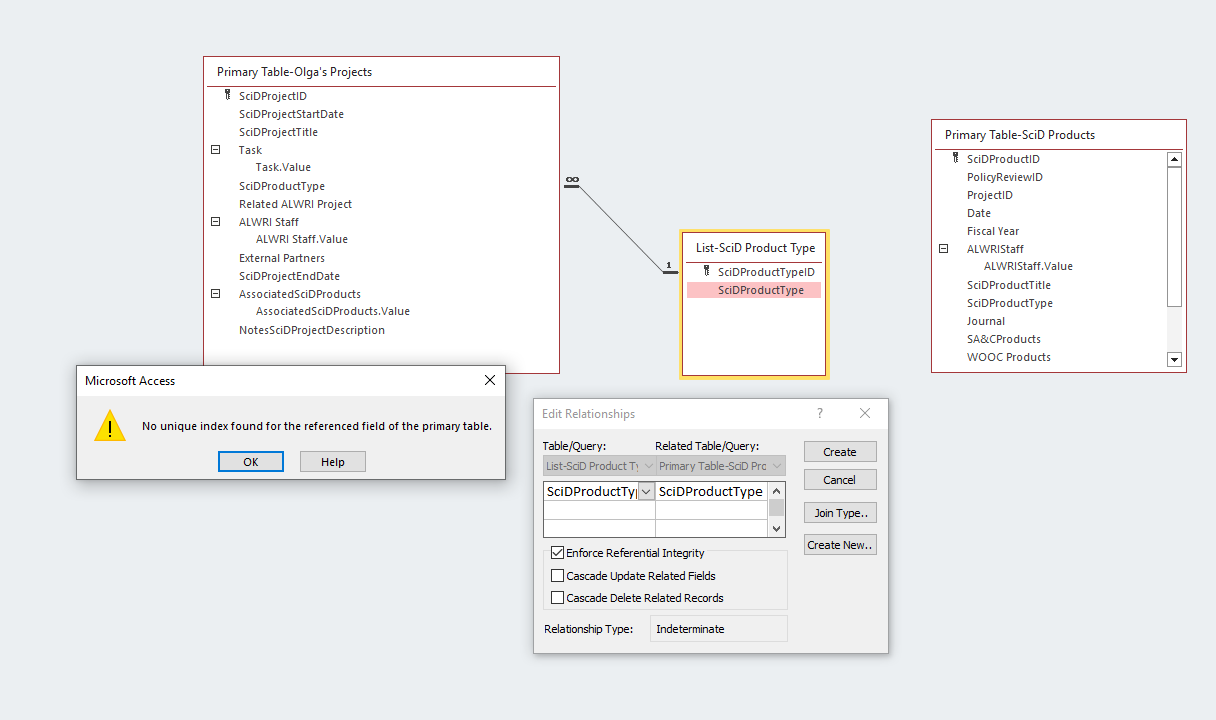The image size is (1216, 720).
Task: Click the scroll-down arrow in the SciD Products table
Action: (x=1175, y=359)
